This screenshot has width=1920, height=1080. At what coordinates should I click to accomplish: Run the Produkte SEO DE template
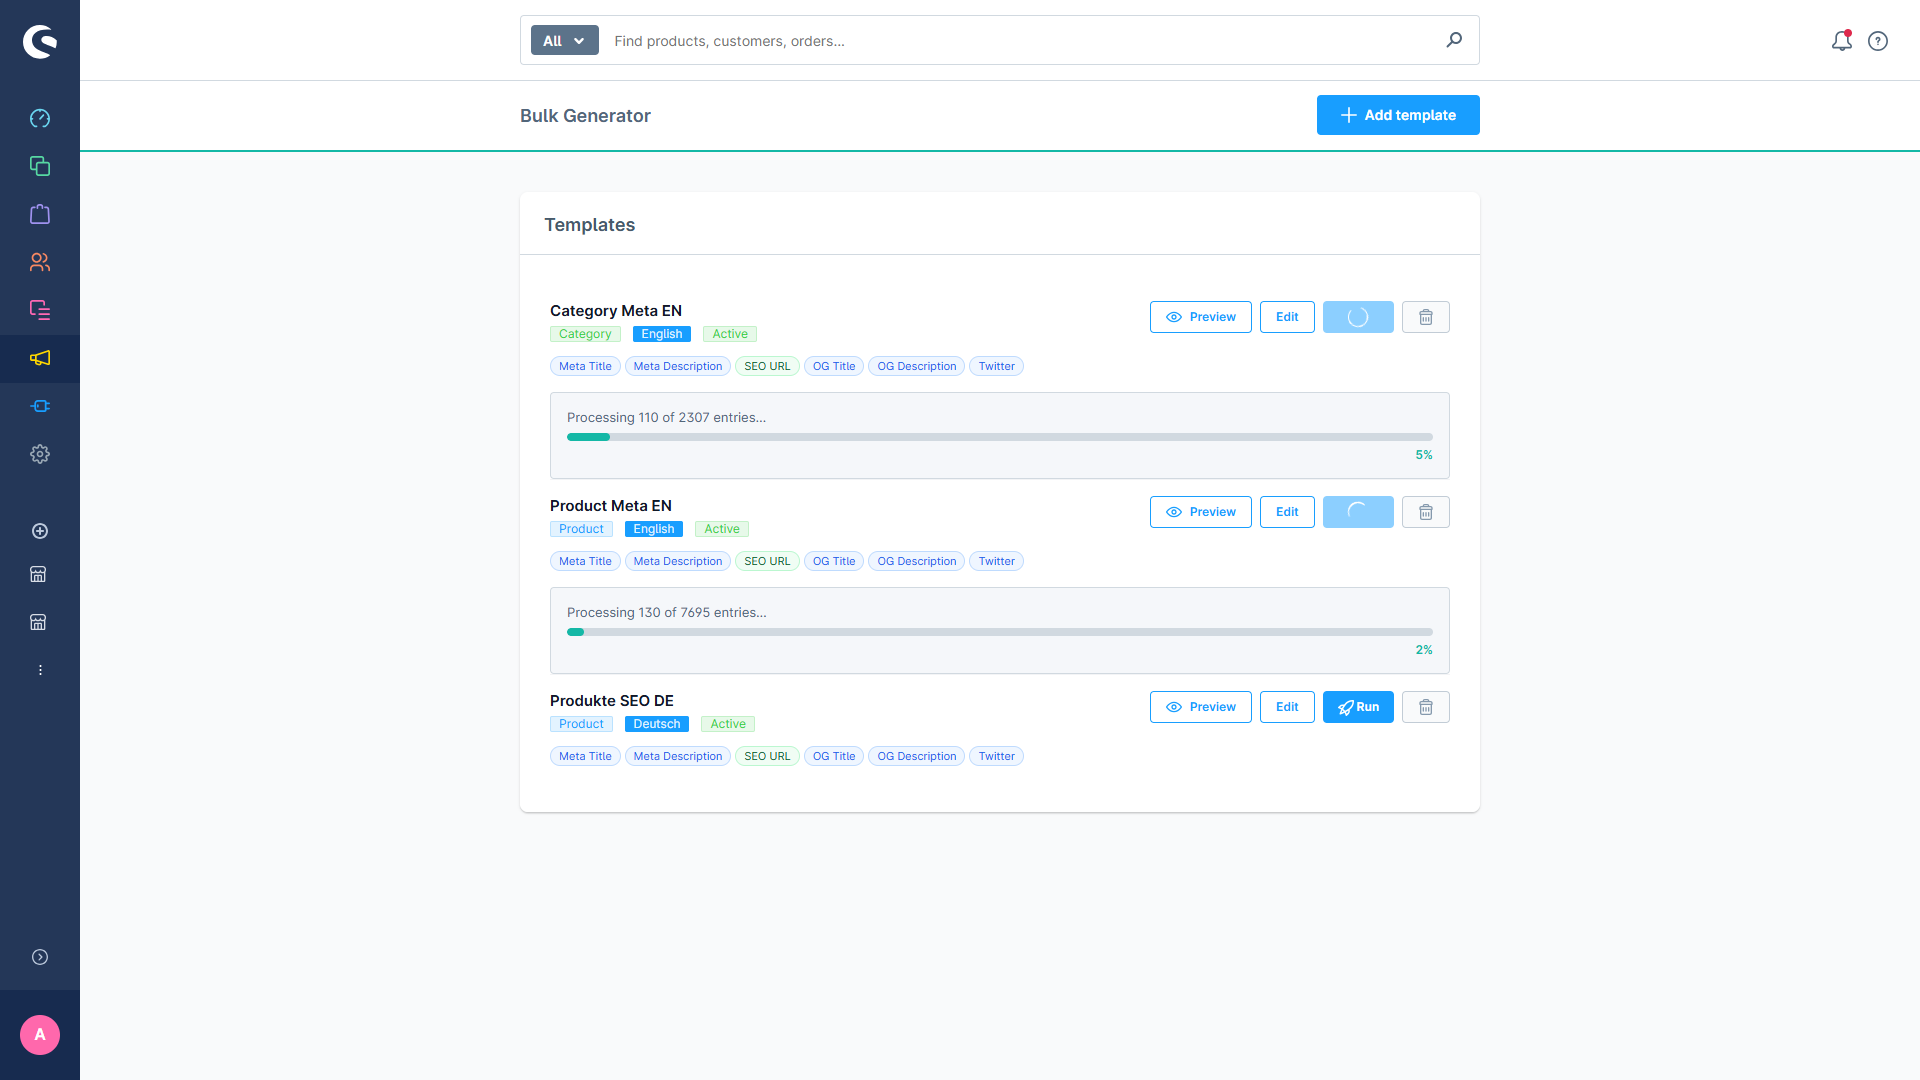pyautogui.click(x=1358, y=707)
